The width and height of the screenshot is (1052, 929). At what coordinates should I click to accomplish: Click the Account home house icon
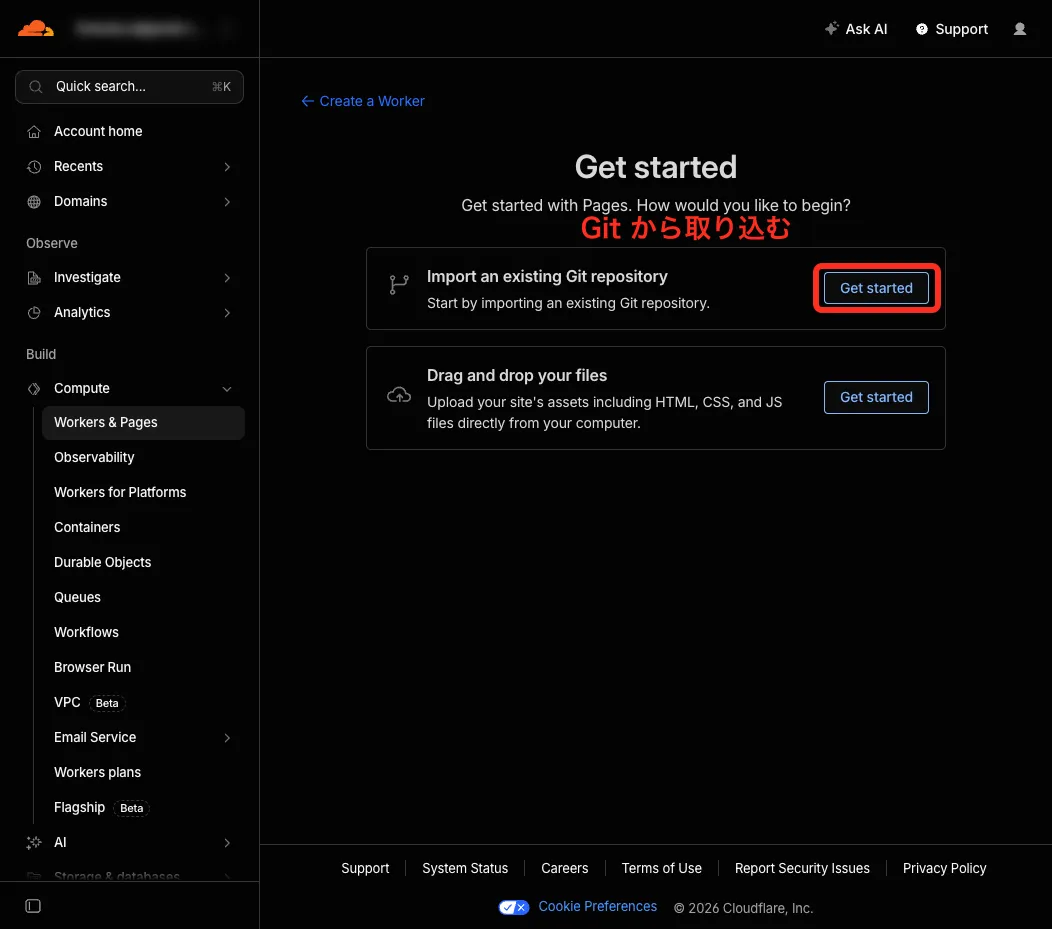[x=34, y=131]
